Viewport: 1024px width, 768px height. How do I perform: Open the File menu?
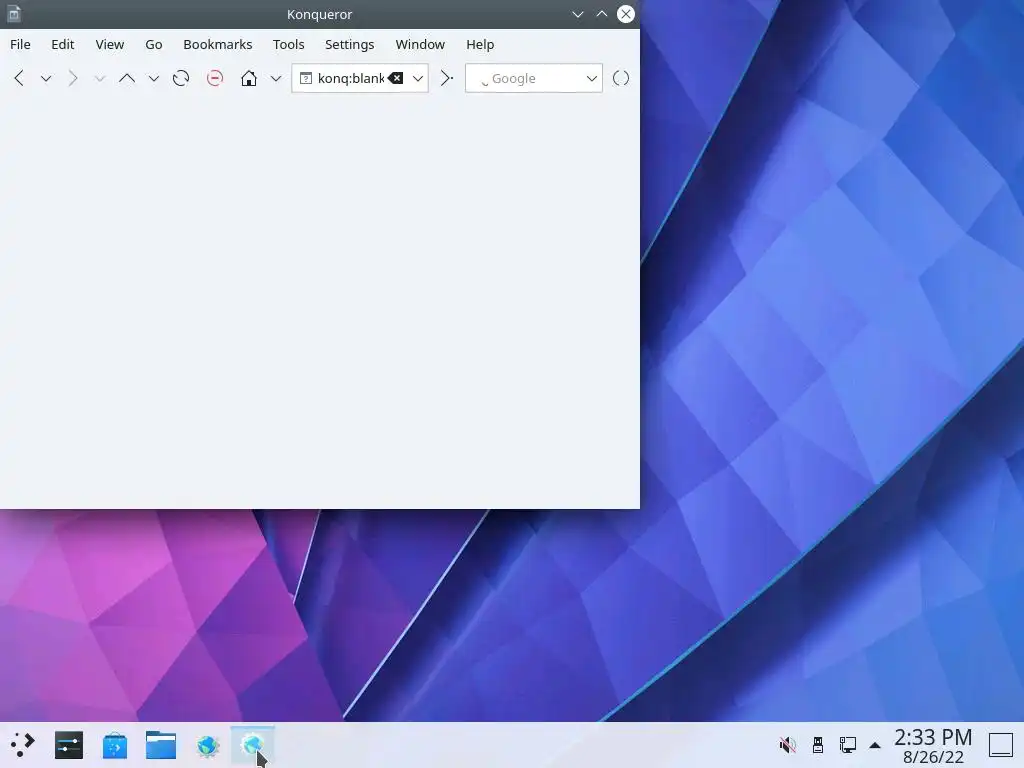click(x=20, y=44)
